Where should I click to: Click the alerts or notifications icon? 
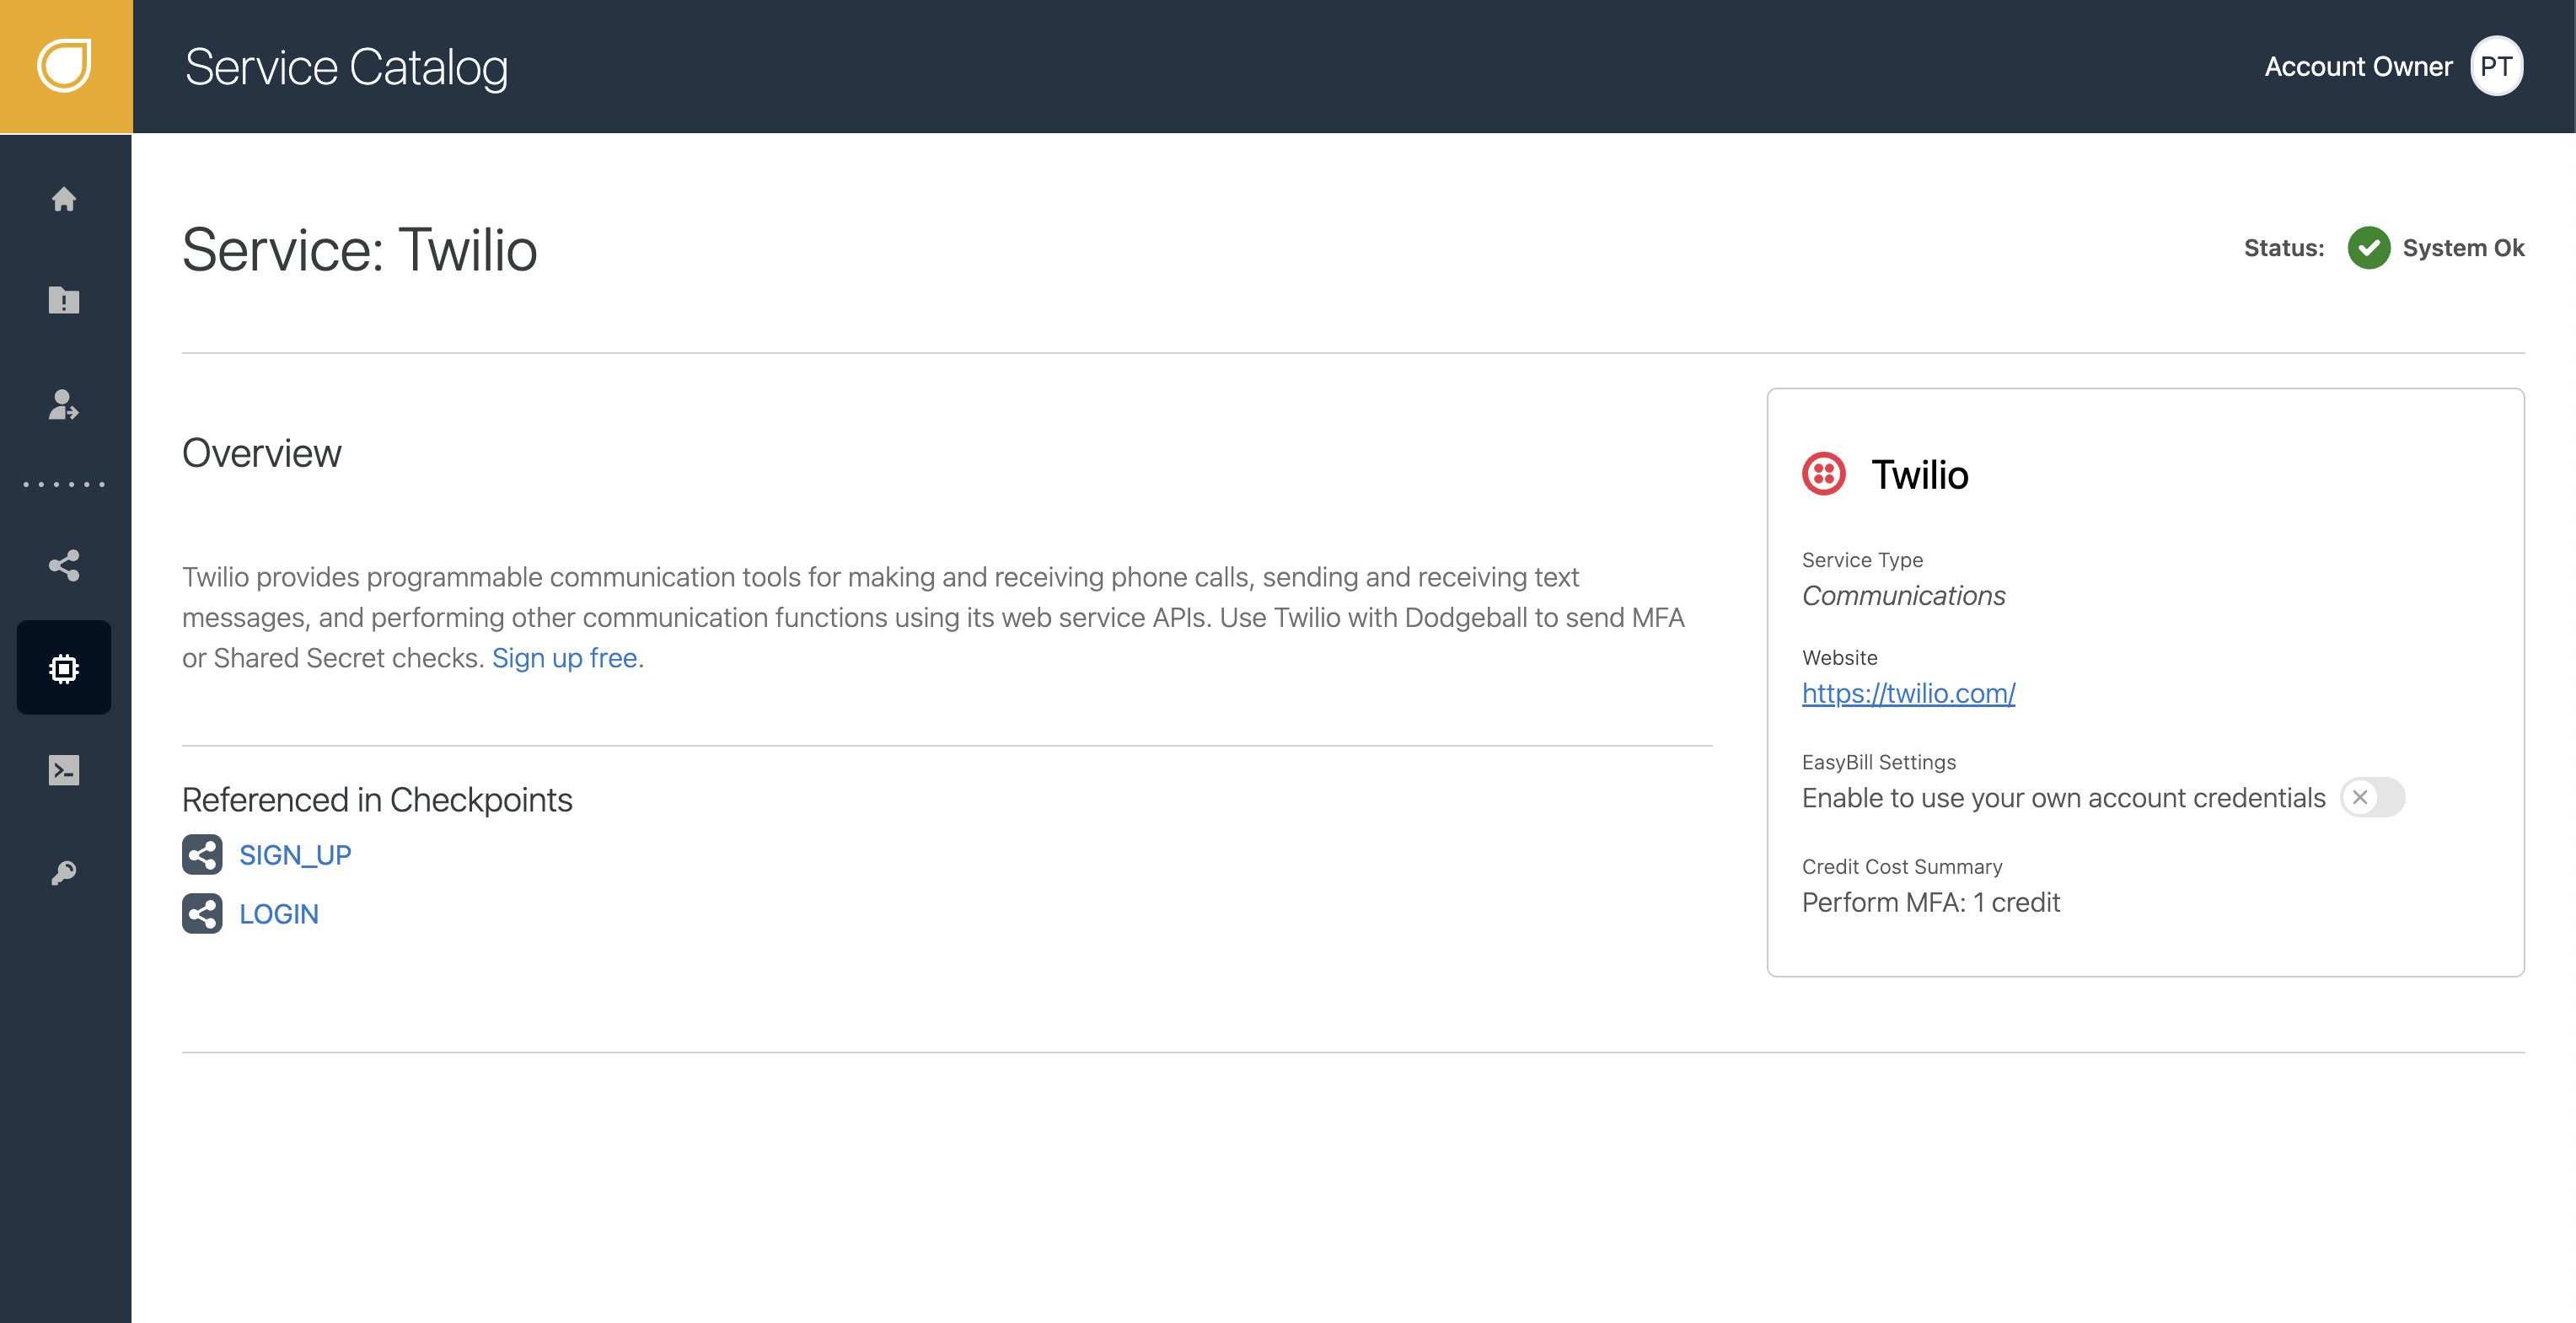(x=66, y=300)
